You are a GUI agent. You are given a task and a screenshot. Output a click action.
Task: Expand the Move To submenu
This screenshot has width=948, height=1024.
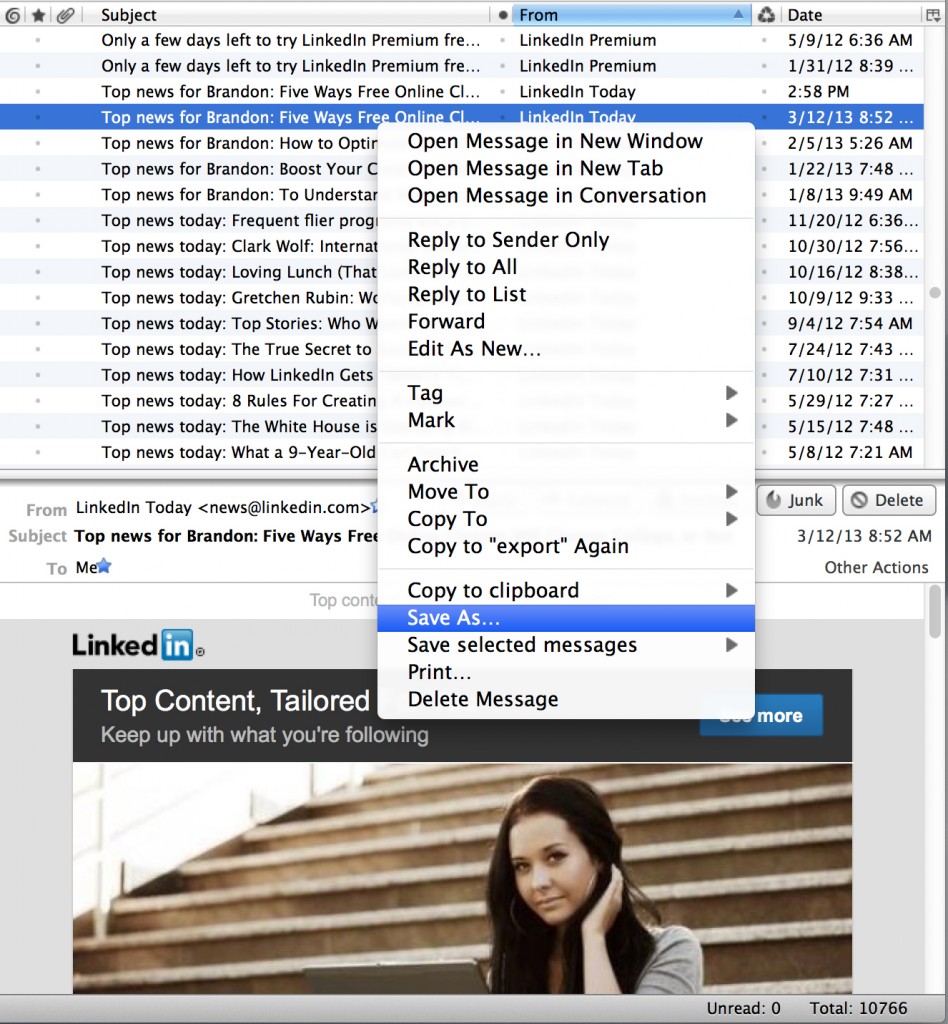[x=566, y=491]
